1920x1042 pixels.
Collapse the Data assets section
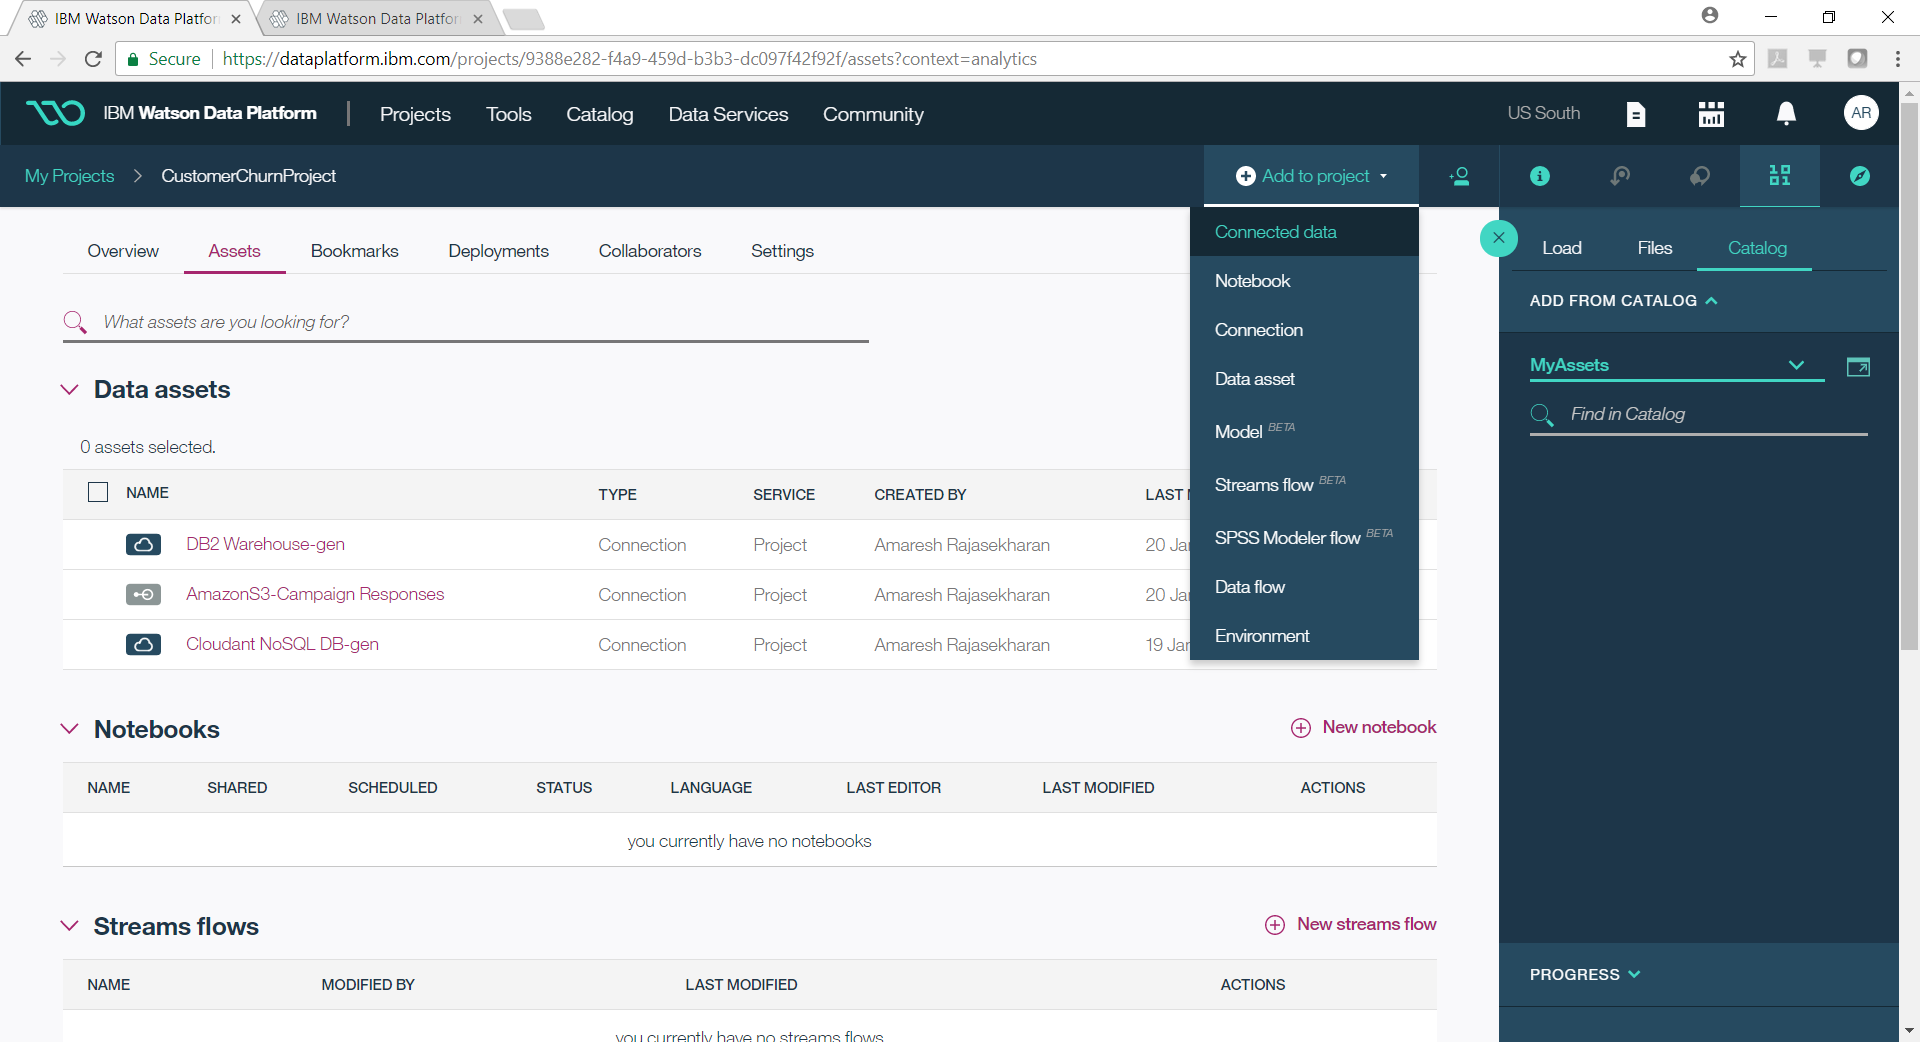tap(70, 390)
